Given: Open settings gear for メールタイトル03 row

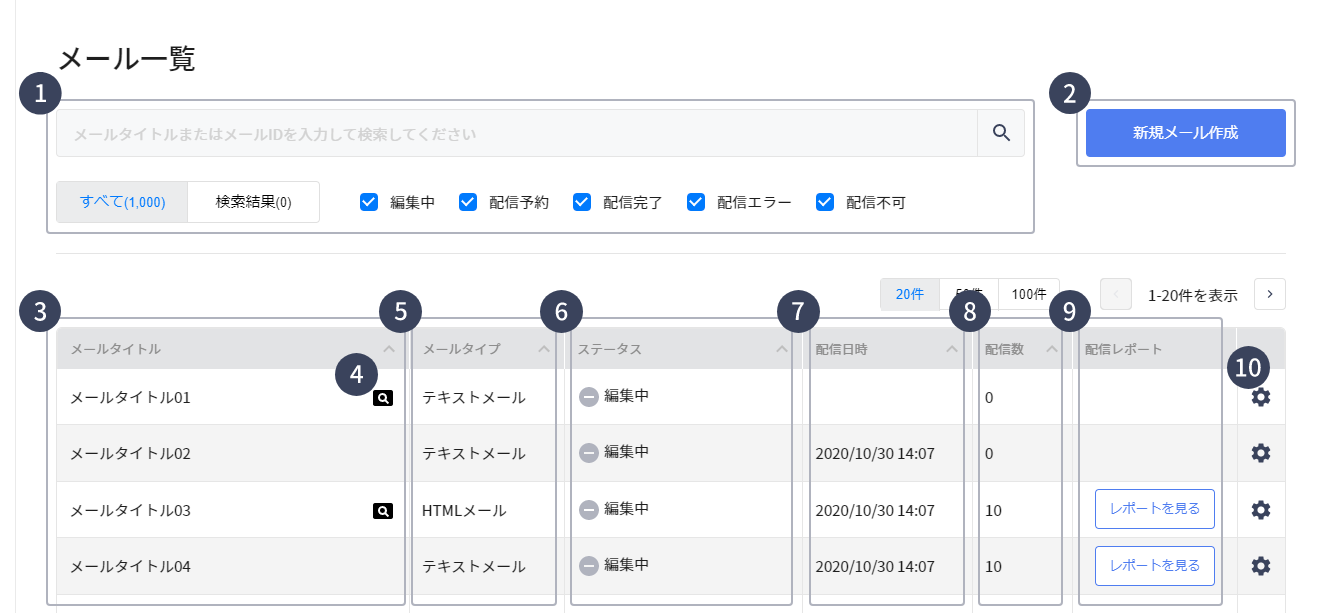Looking at the screenshot, I should (x=1261, y=510).
